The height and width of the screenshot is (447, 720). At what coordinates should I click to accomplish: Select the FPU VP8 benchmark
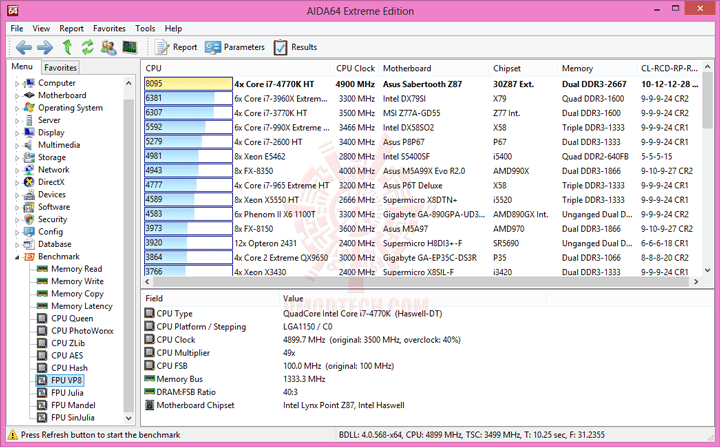pyautogui.click(x=66, y=380)
